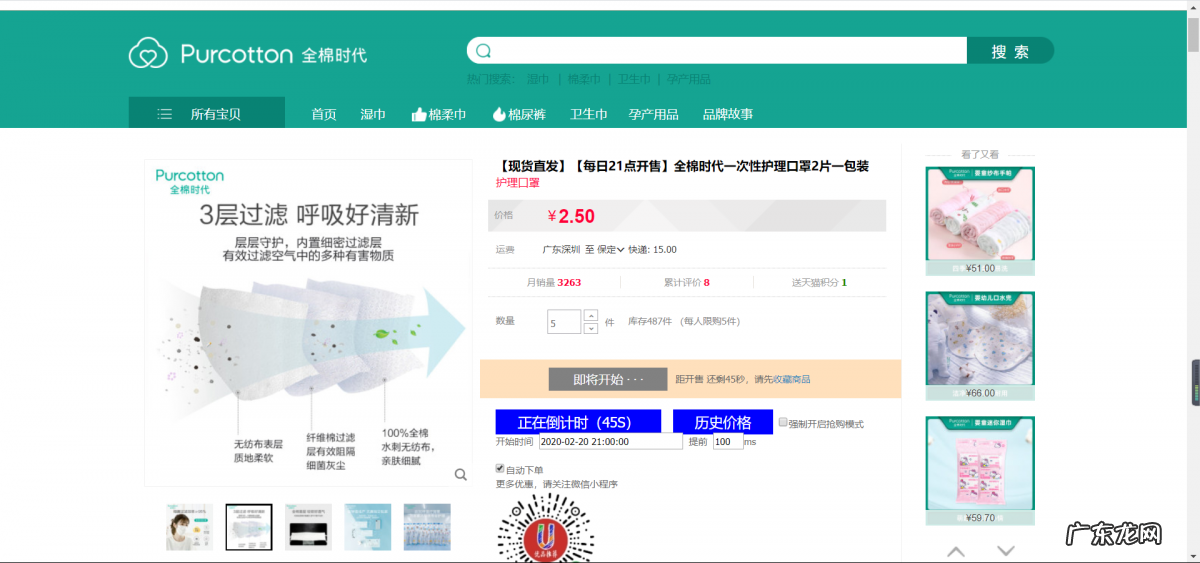Image resolution: width=1200 pixels, height=563 pixels.
Task: Click the flame icon next to 棉尿裤
Action: pos(499,114)
